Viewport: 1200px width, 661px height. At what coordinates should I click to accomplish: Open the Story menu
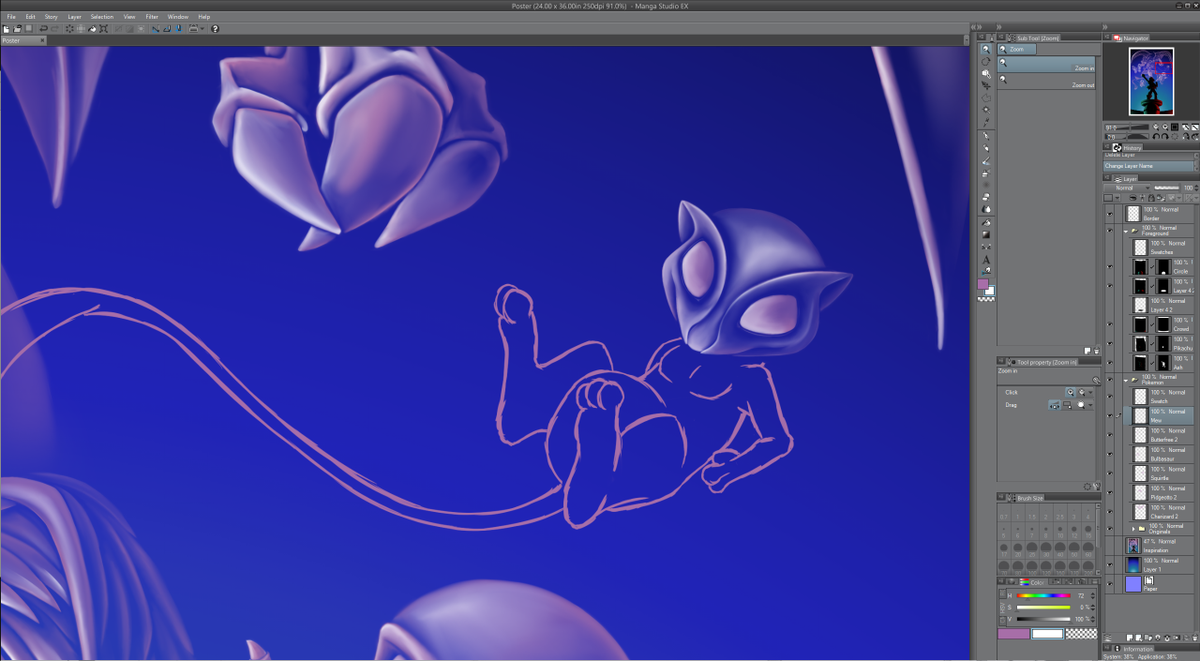(x=50, y=17)
